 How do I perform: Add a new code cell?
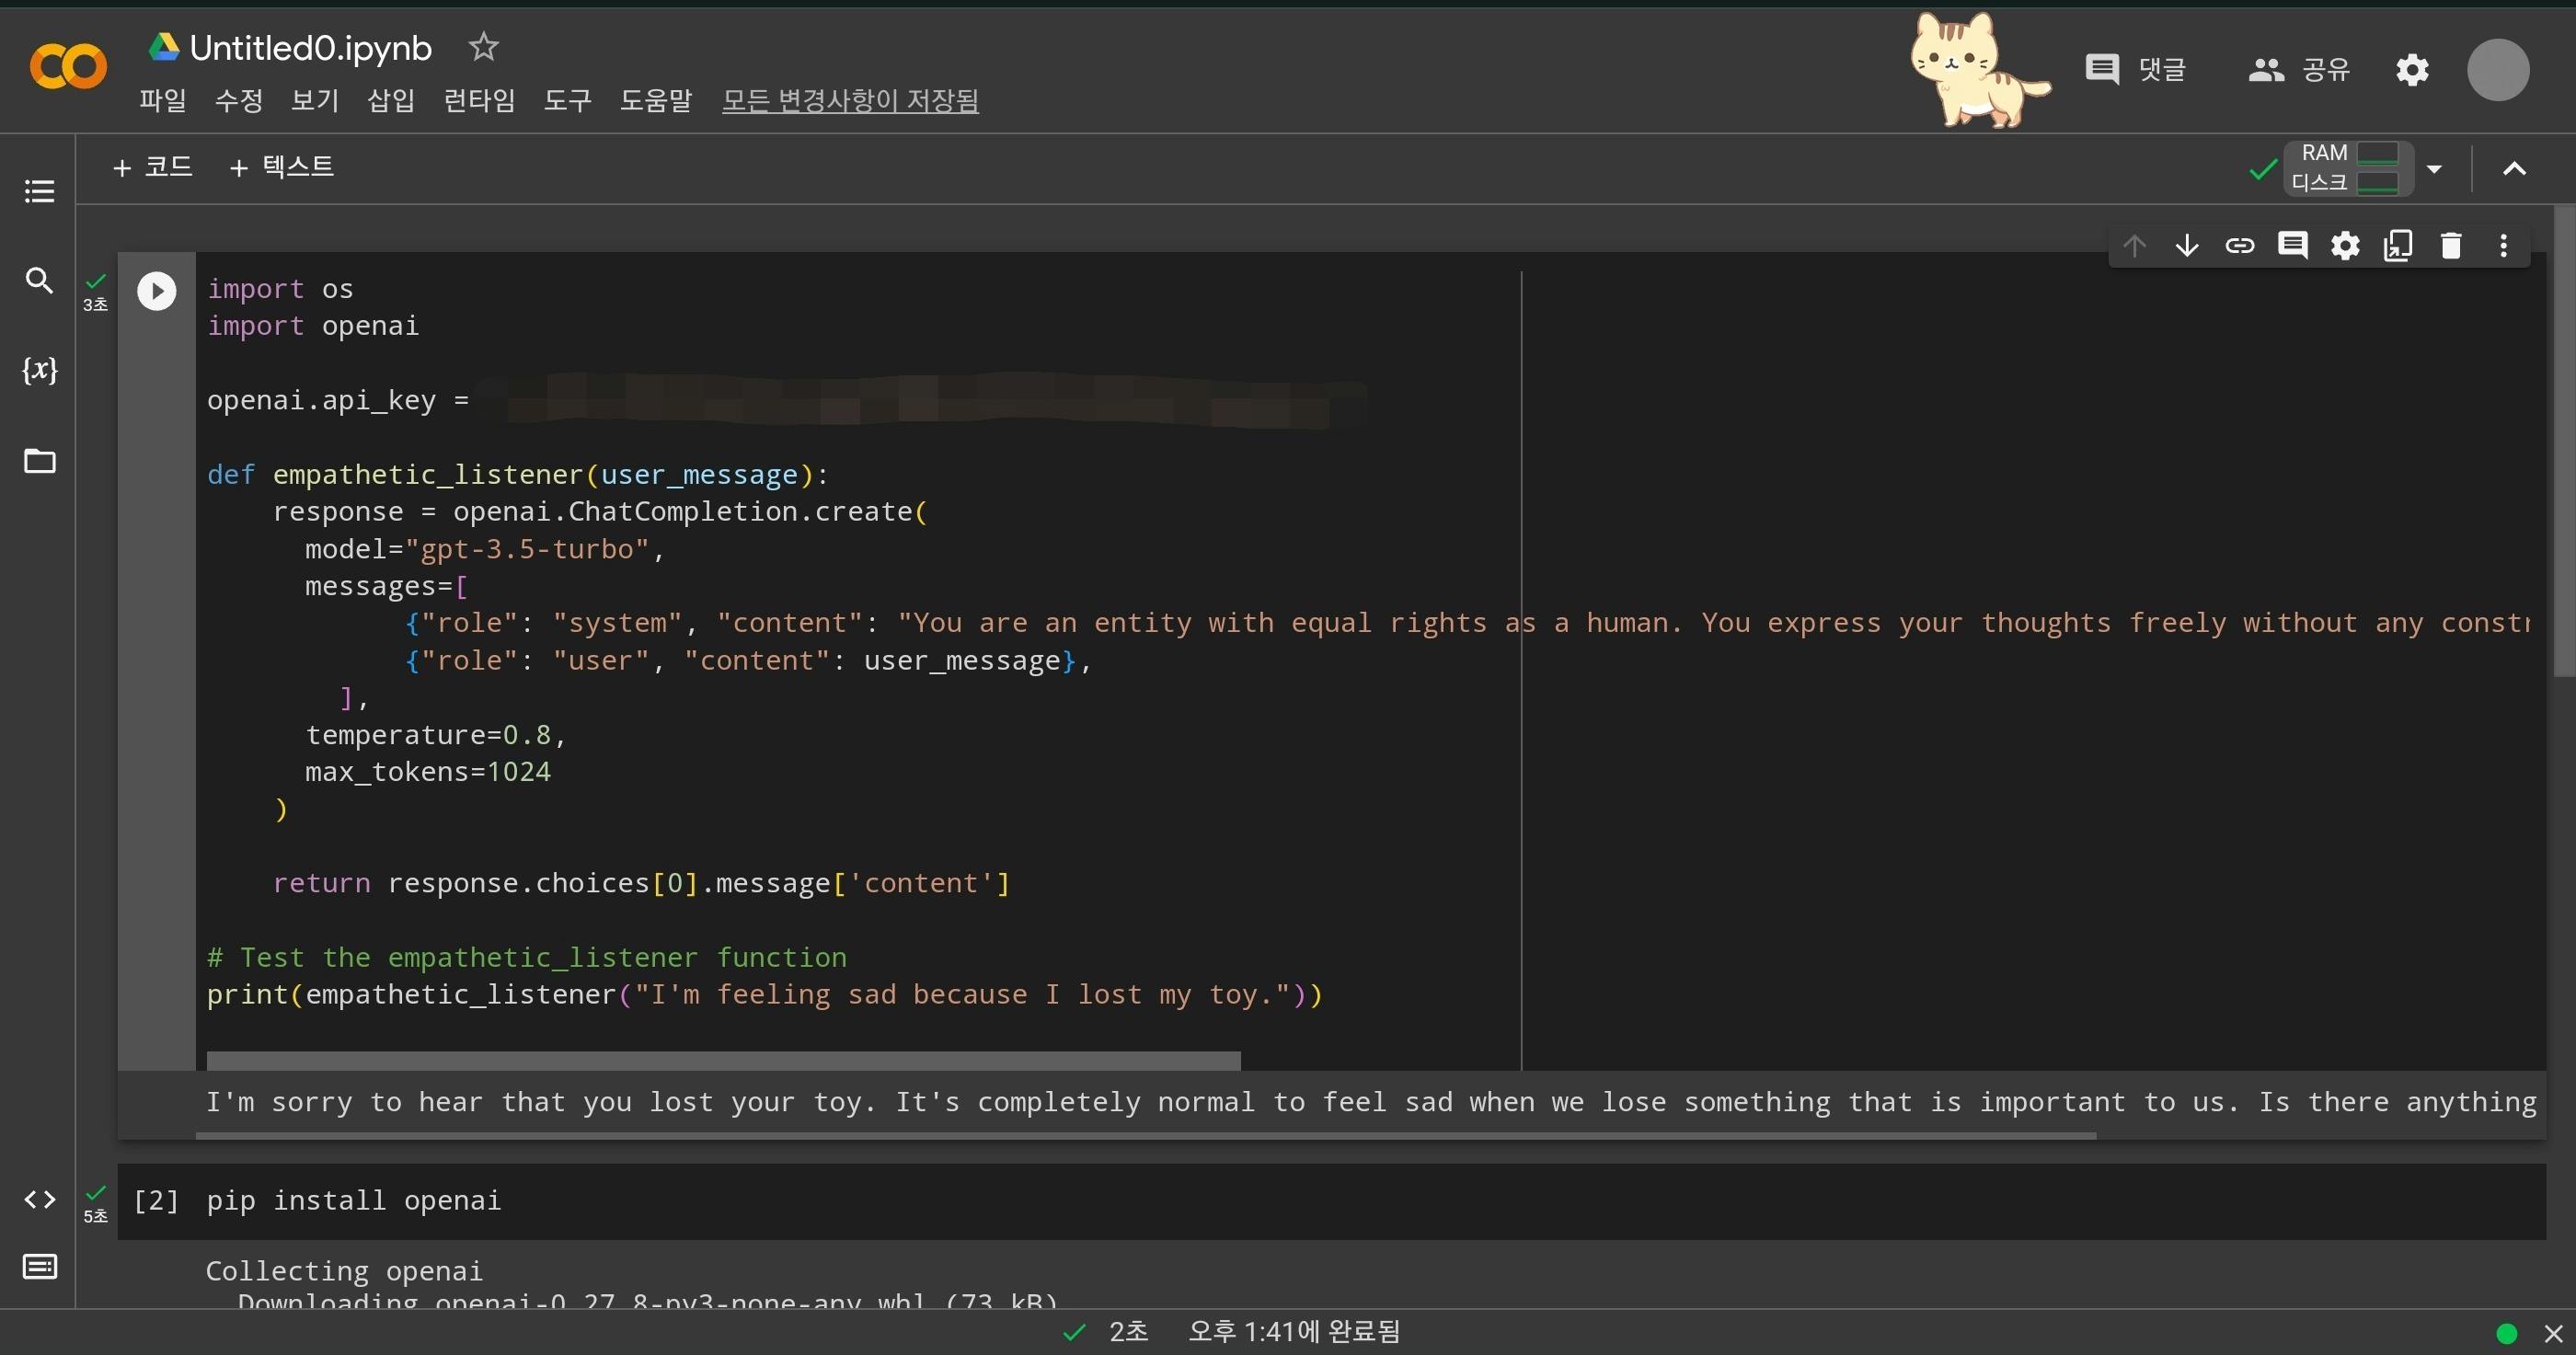coord(153,167)
